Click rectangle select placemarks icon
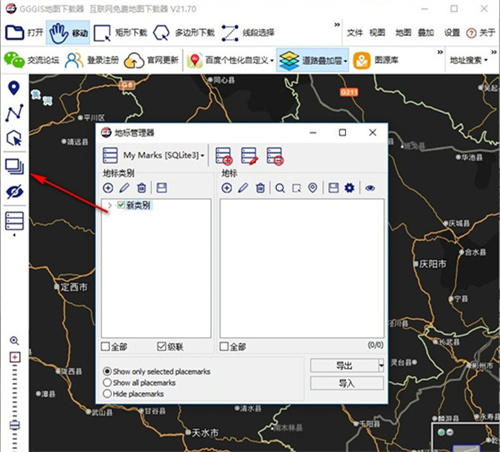Viewport: 500px width, 452px height. pos(296,188)
